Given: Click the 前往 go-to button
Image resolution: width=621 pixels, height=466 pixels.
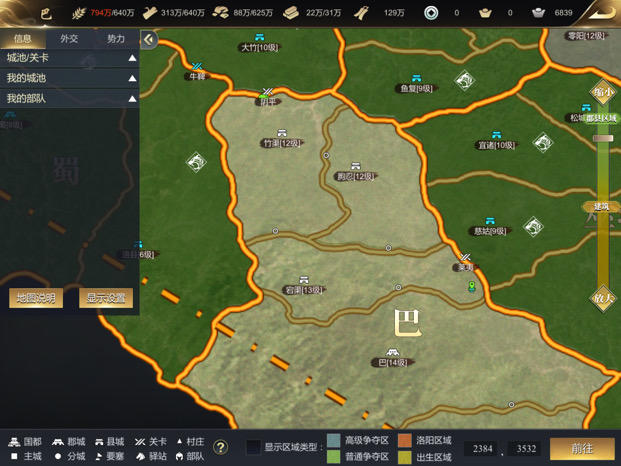Looking at the screenshot, I should click(582, 449).
